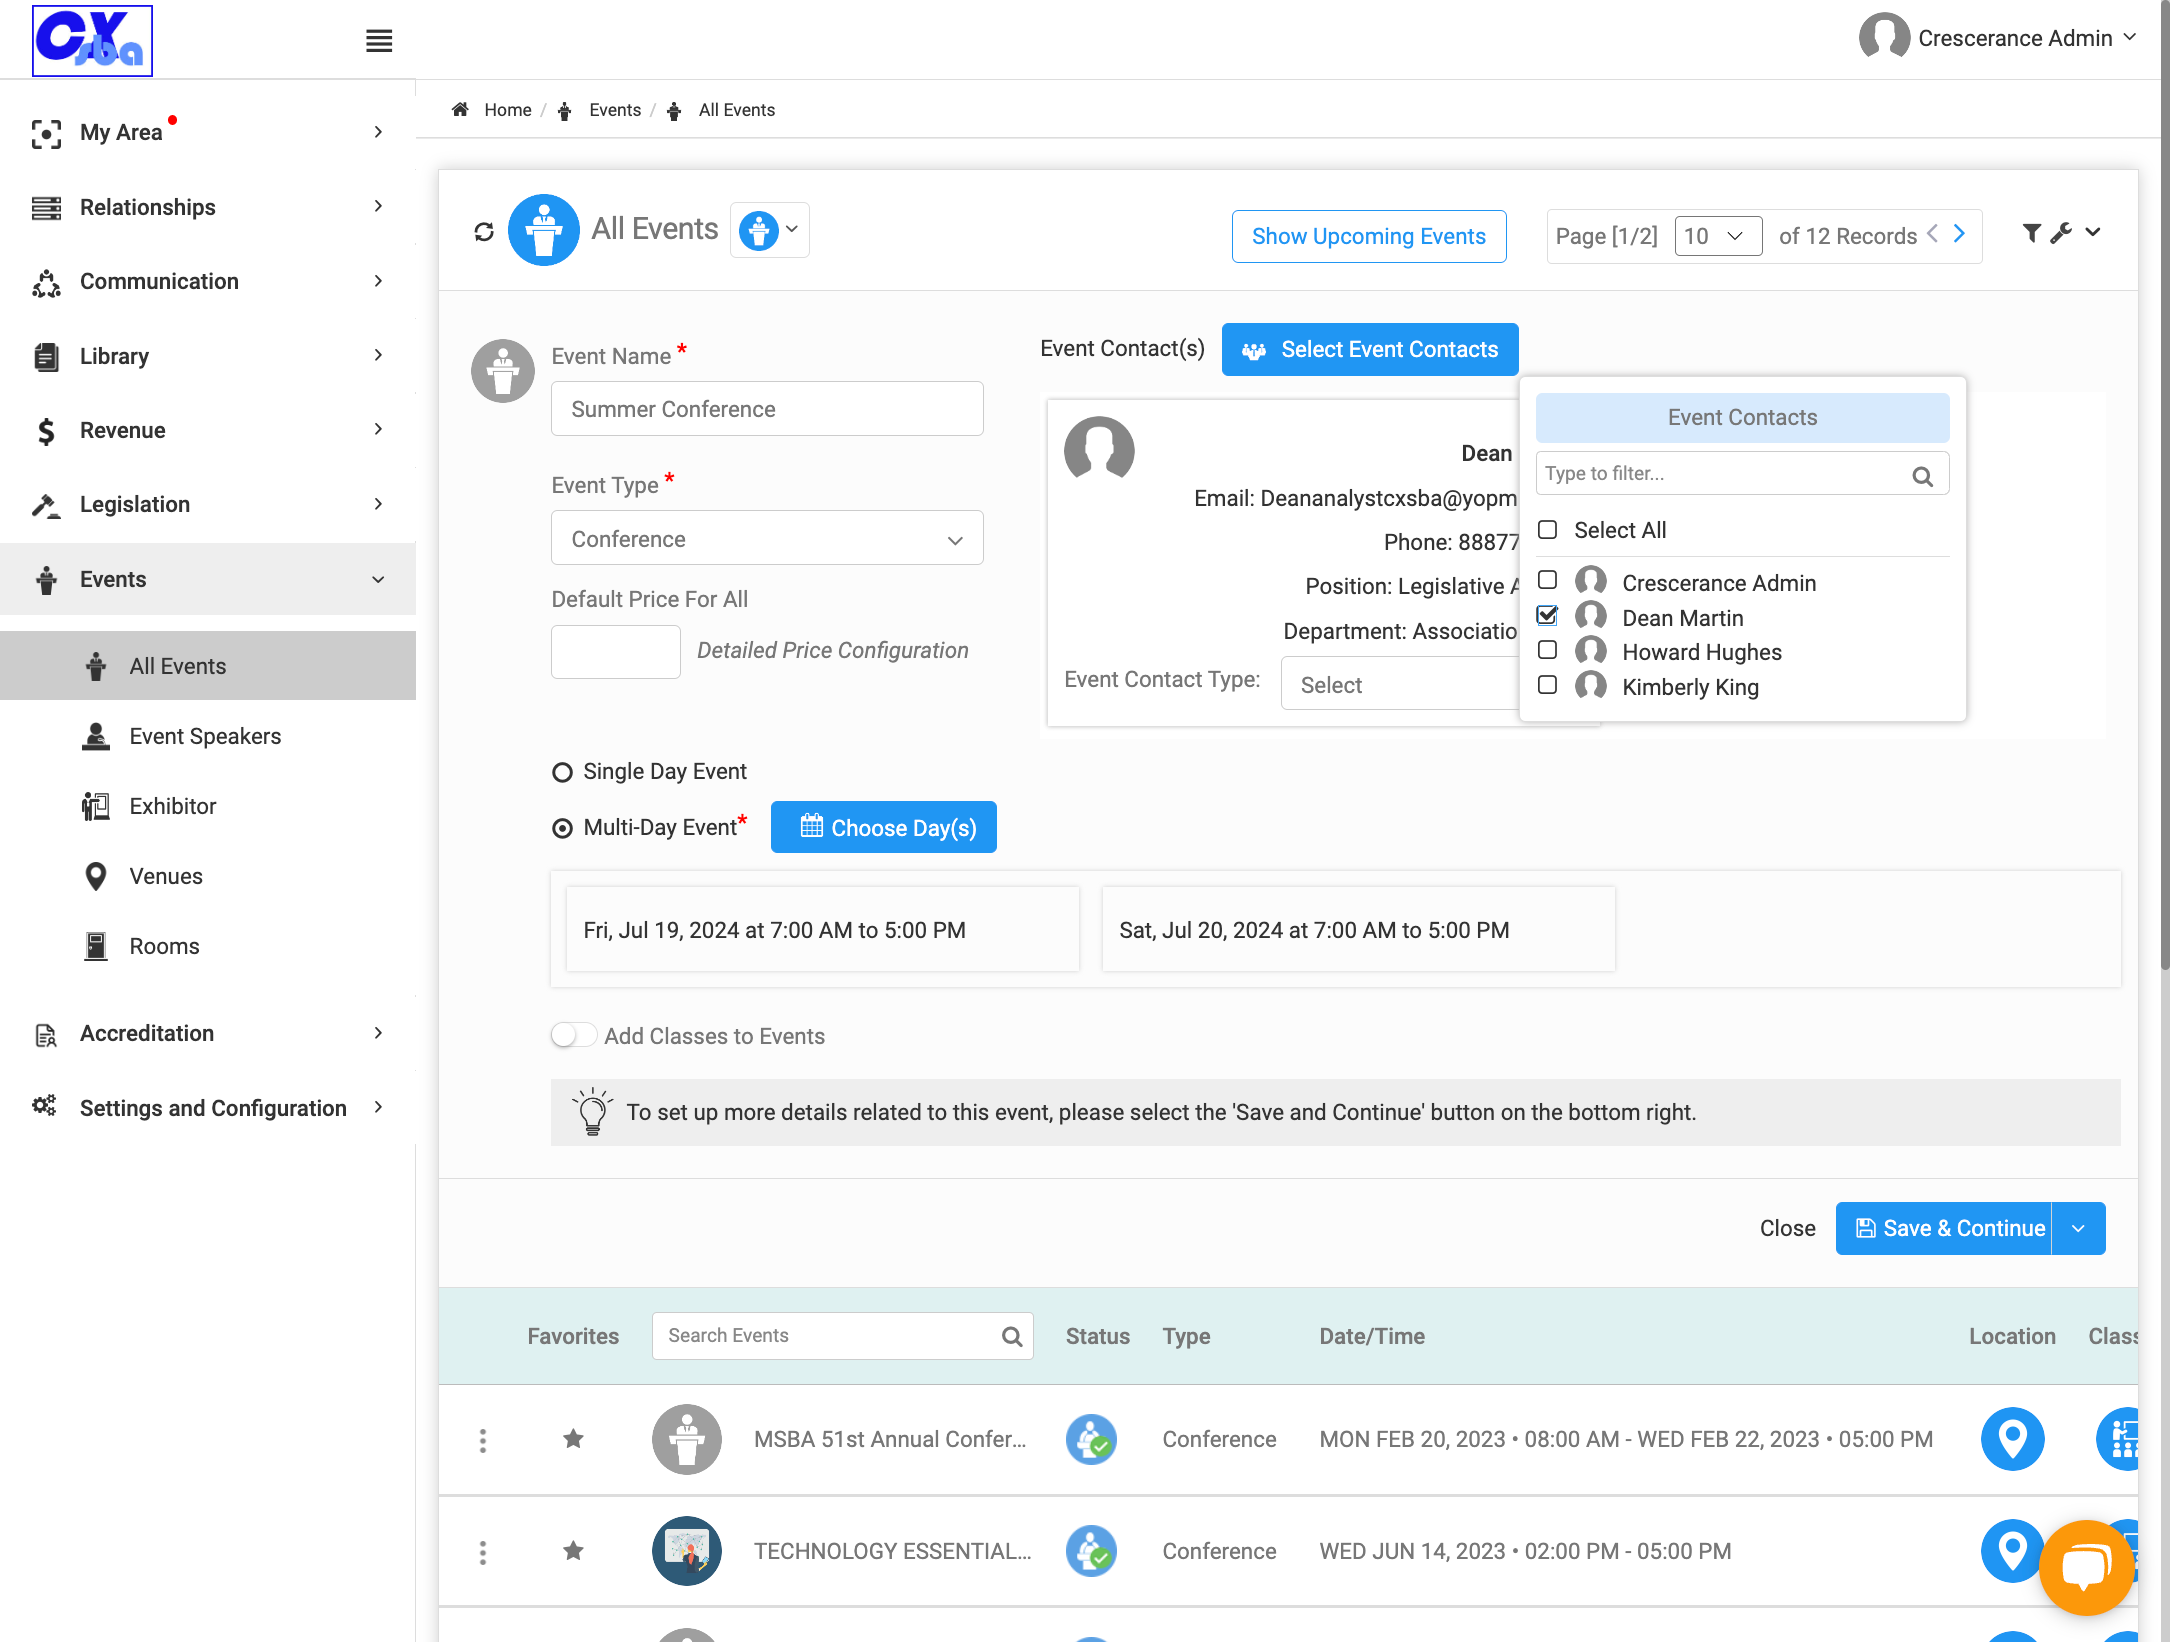
Task: Click search icon in Search Events field
Action: click(x=1012, y=1336)
